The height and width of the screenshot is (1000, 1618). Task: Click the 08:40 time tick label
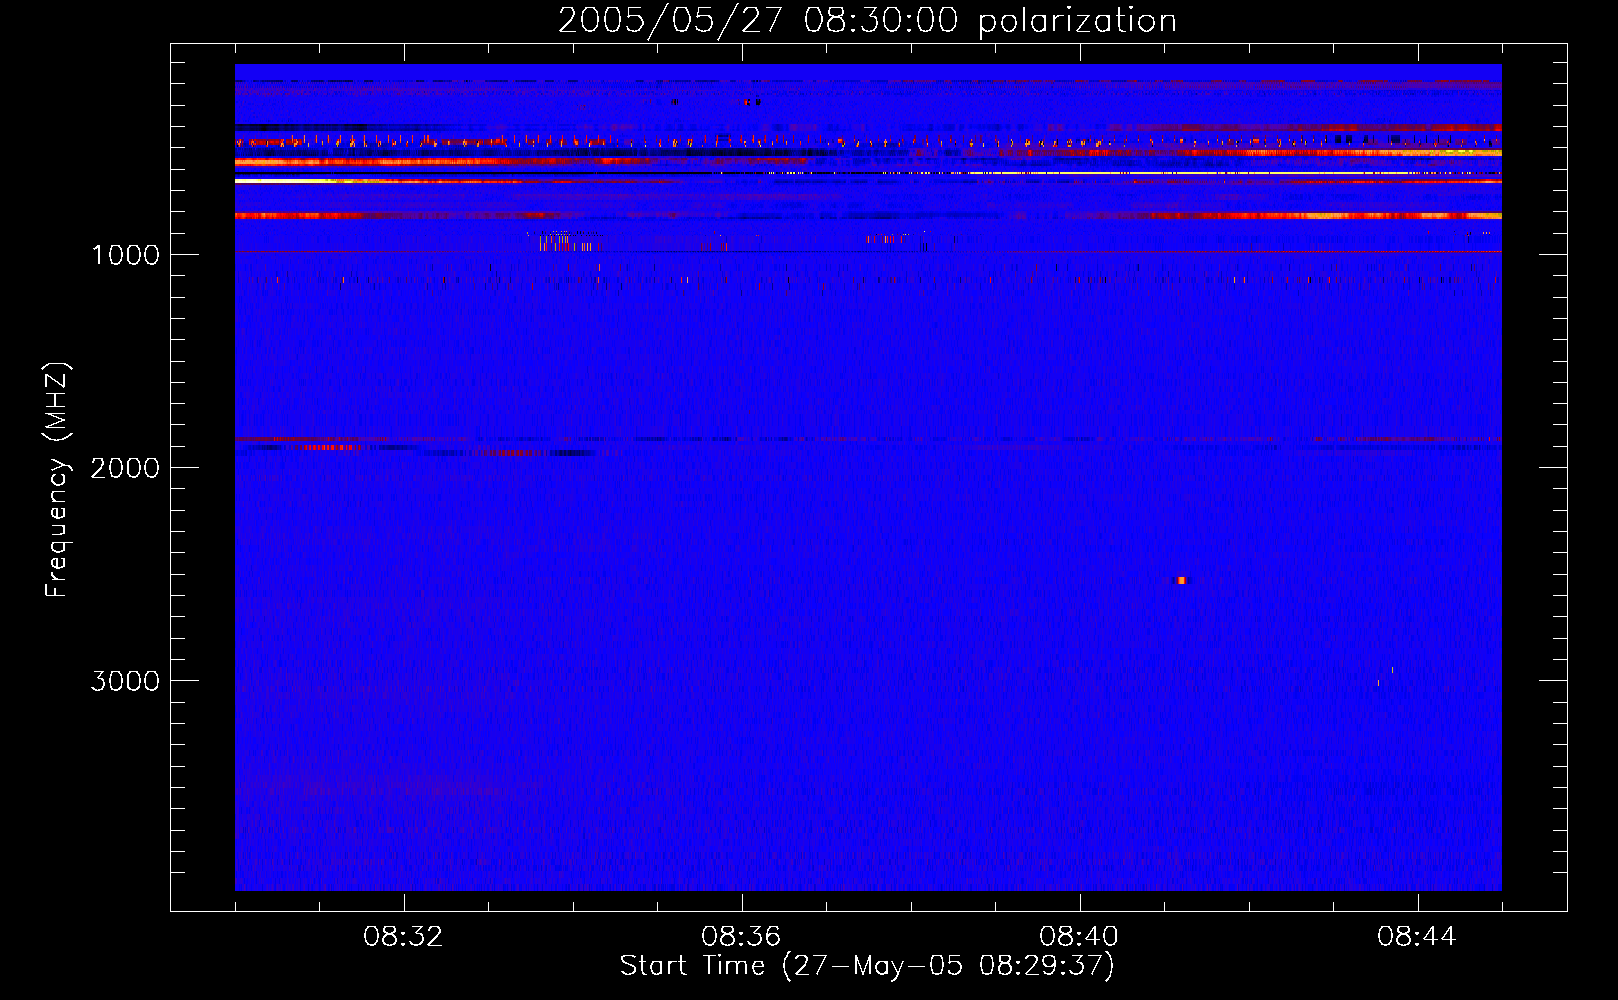point(1079,937)
